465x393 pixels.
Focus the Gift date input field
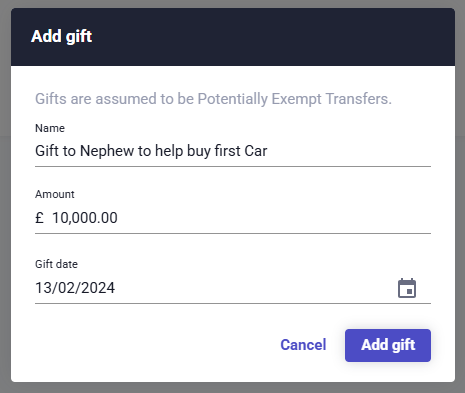tap(213, 288)
